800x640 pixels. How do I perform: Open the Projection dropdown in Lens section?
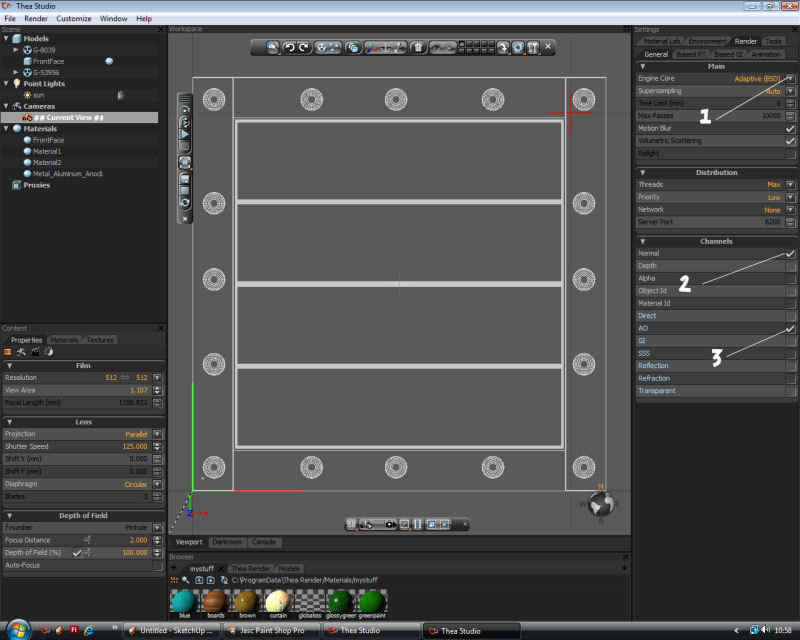tap(157, 434)
